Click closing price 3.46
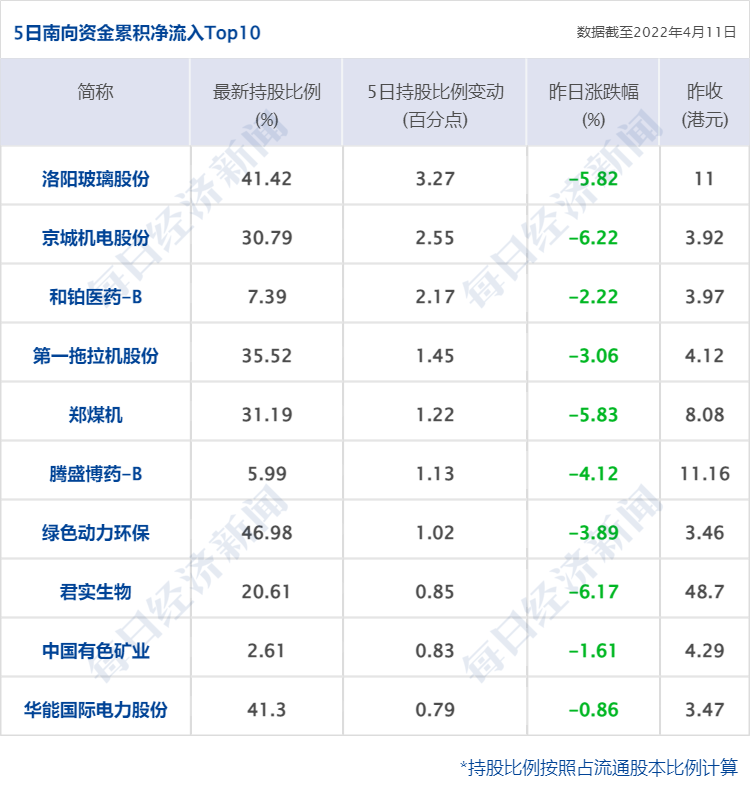Image resolution: width=750 pixels, height=793 pixels. (704, 533)
